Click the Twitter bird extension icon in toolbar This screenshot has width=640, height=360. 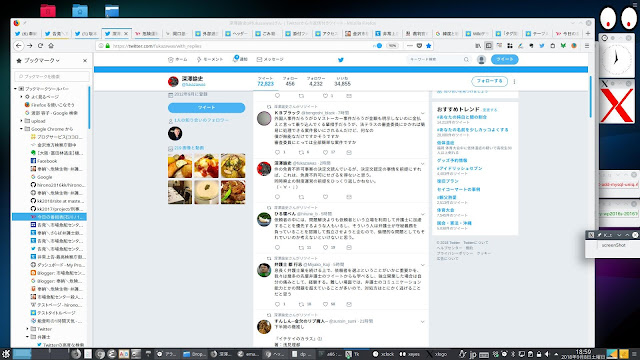[542, 46]
